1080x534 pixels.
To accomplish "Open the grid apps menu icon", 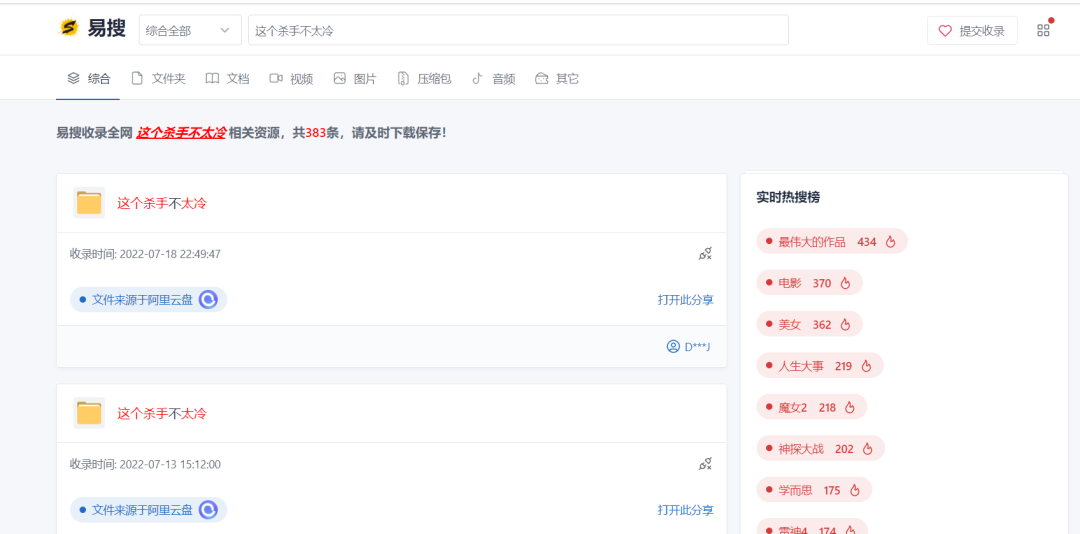I will click(1043, 30).
